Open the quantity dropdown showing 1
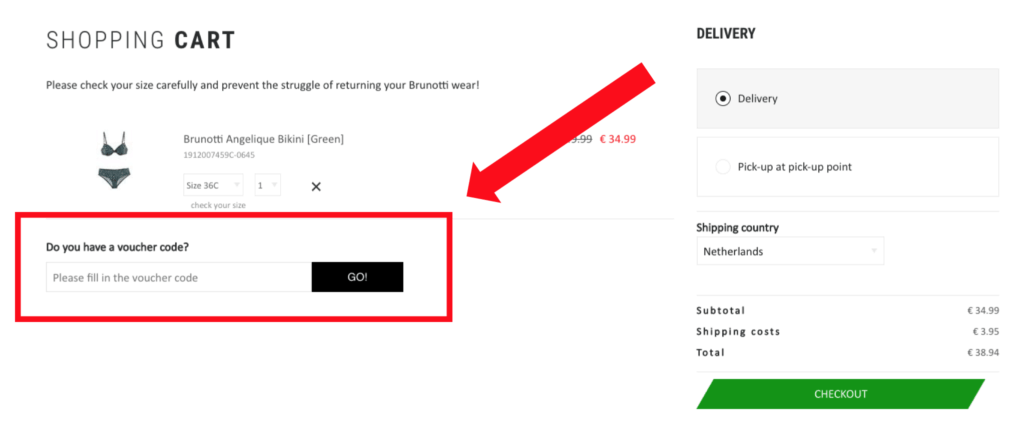The height and width of the screenshot is (429, 1024). (268, 185)
